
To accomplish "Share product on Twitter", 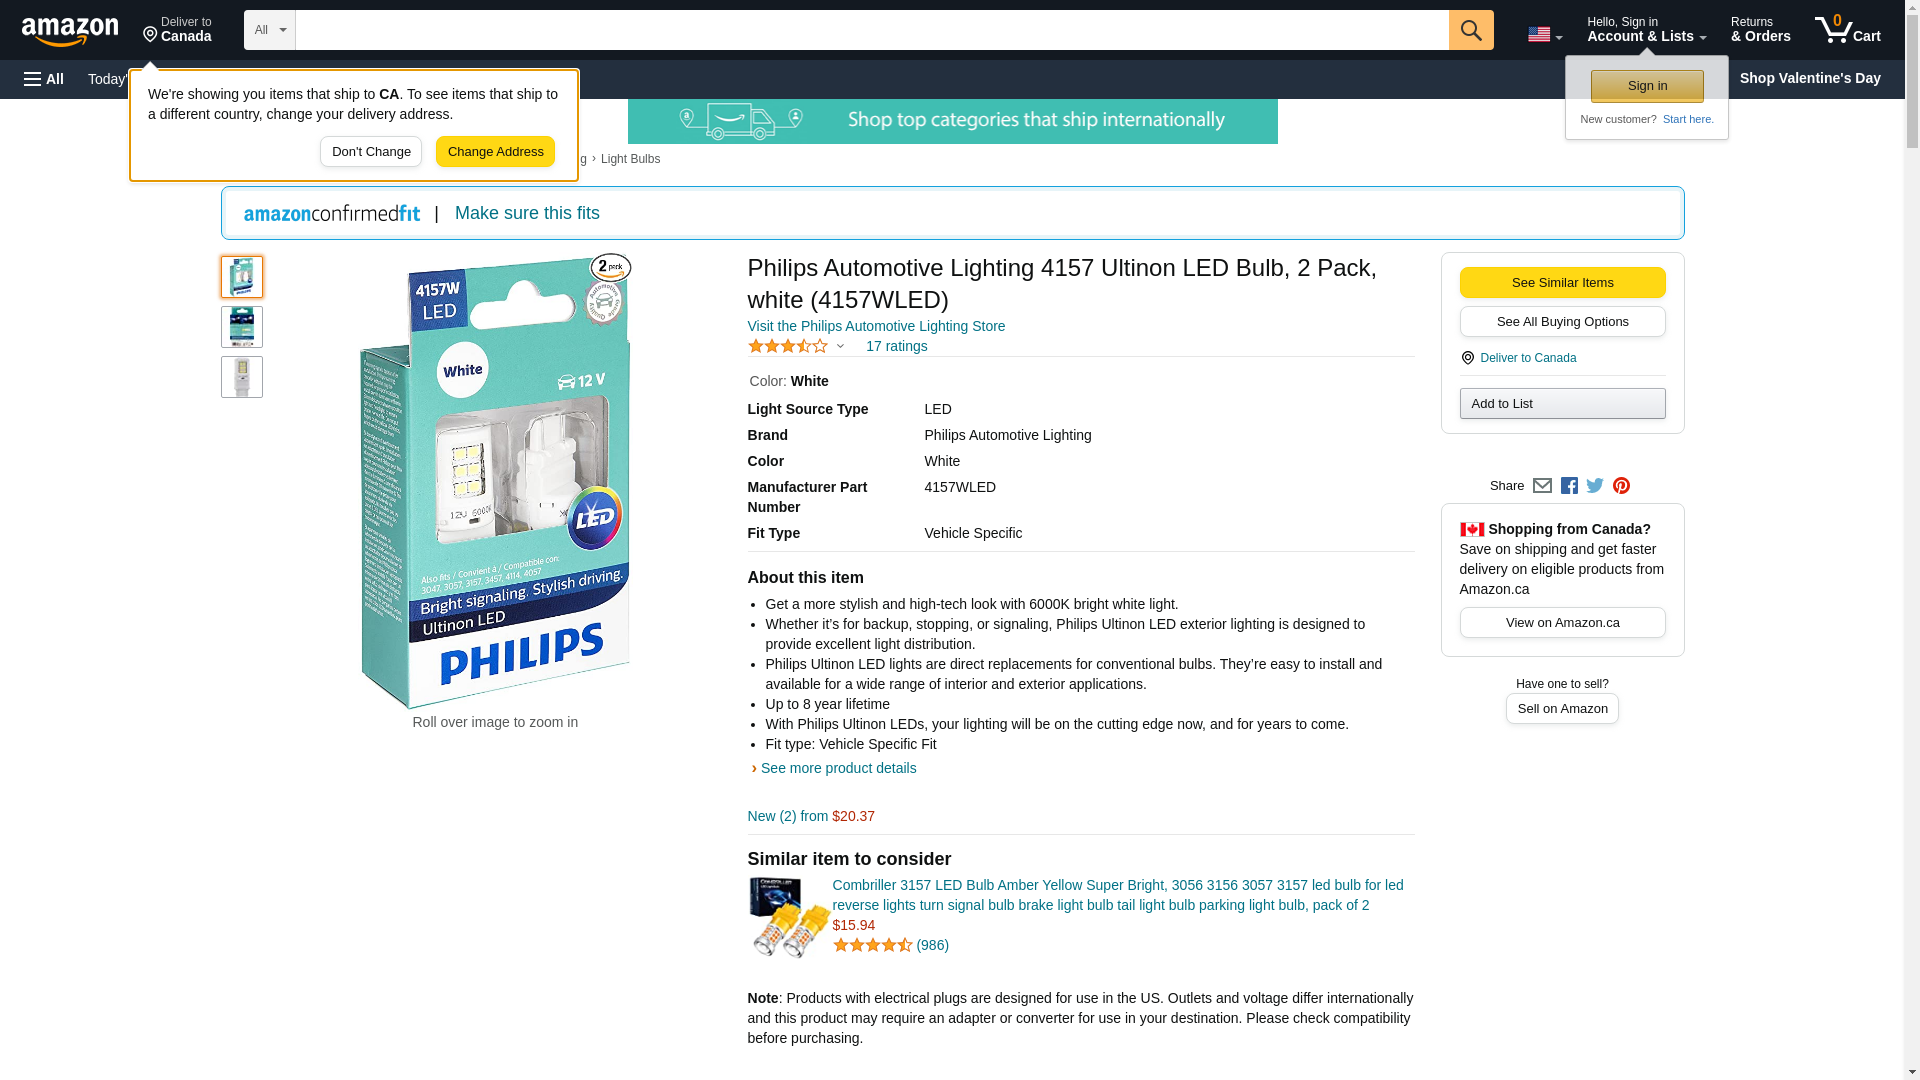I will [1595, 486].
